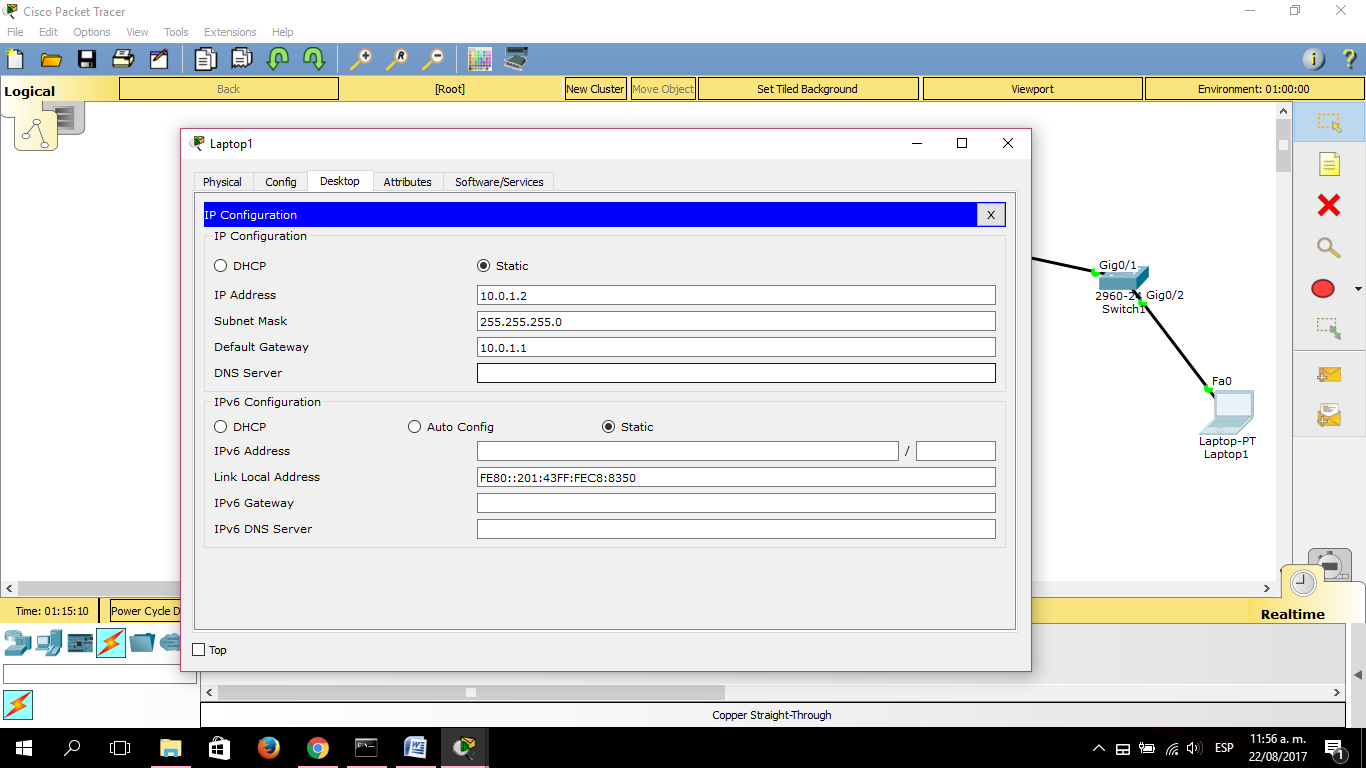Select Auto Config for IPv6

[414, 426]
